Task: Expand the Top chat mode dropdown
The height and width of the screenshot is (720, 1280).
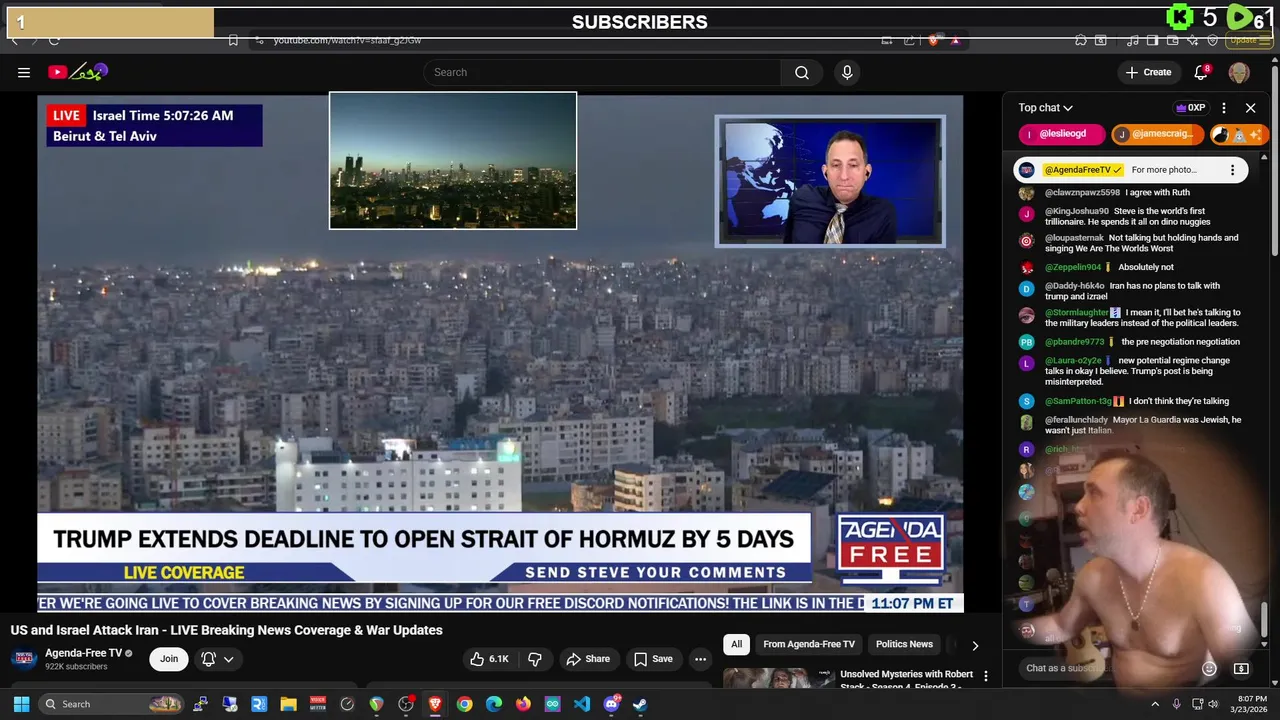Action: point(1046,108)
